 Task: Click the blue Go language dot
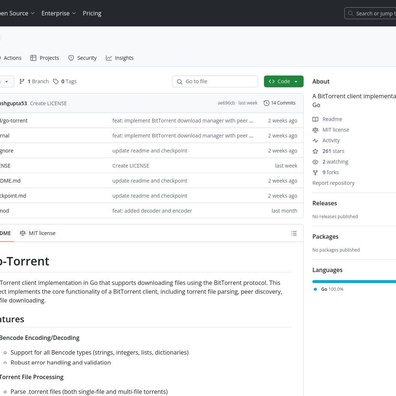[x=315, y=289]
